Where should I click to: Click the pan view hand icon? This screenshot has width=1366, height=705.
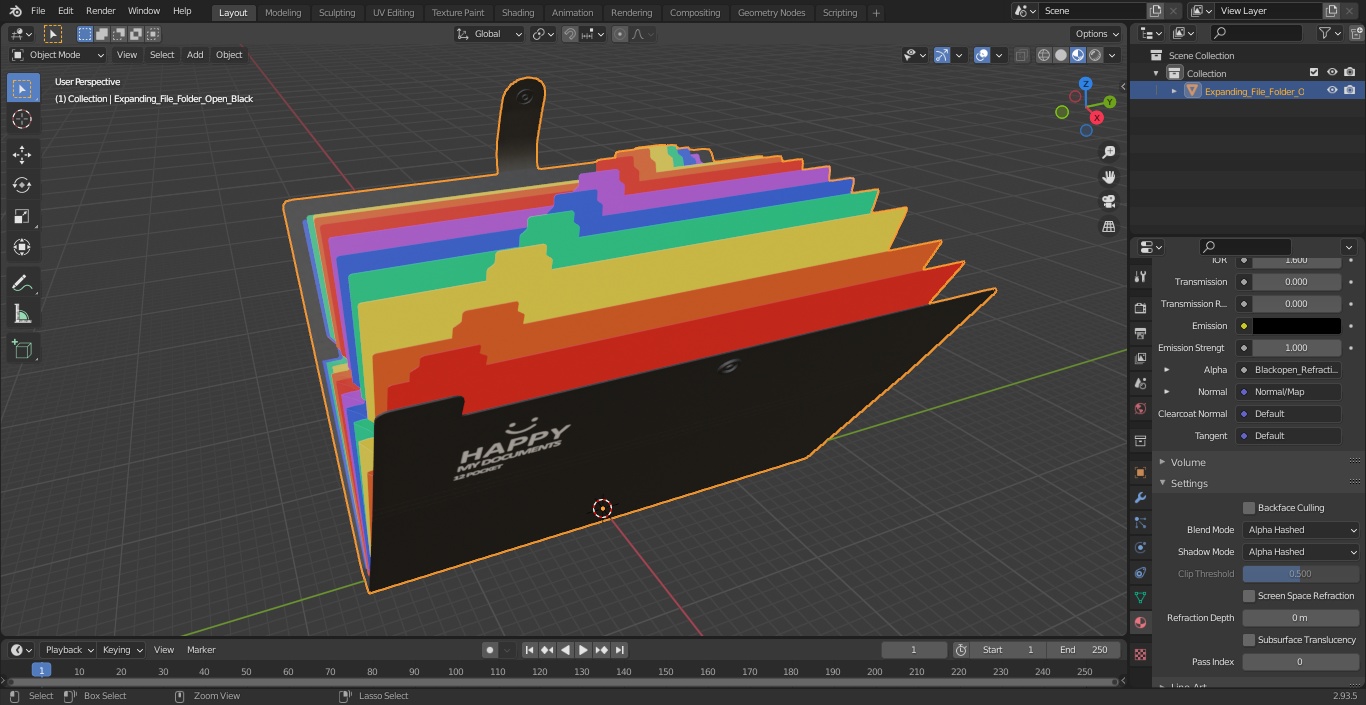click(1109, 177)
